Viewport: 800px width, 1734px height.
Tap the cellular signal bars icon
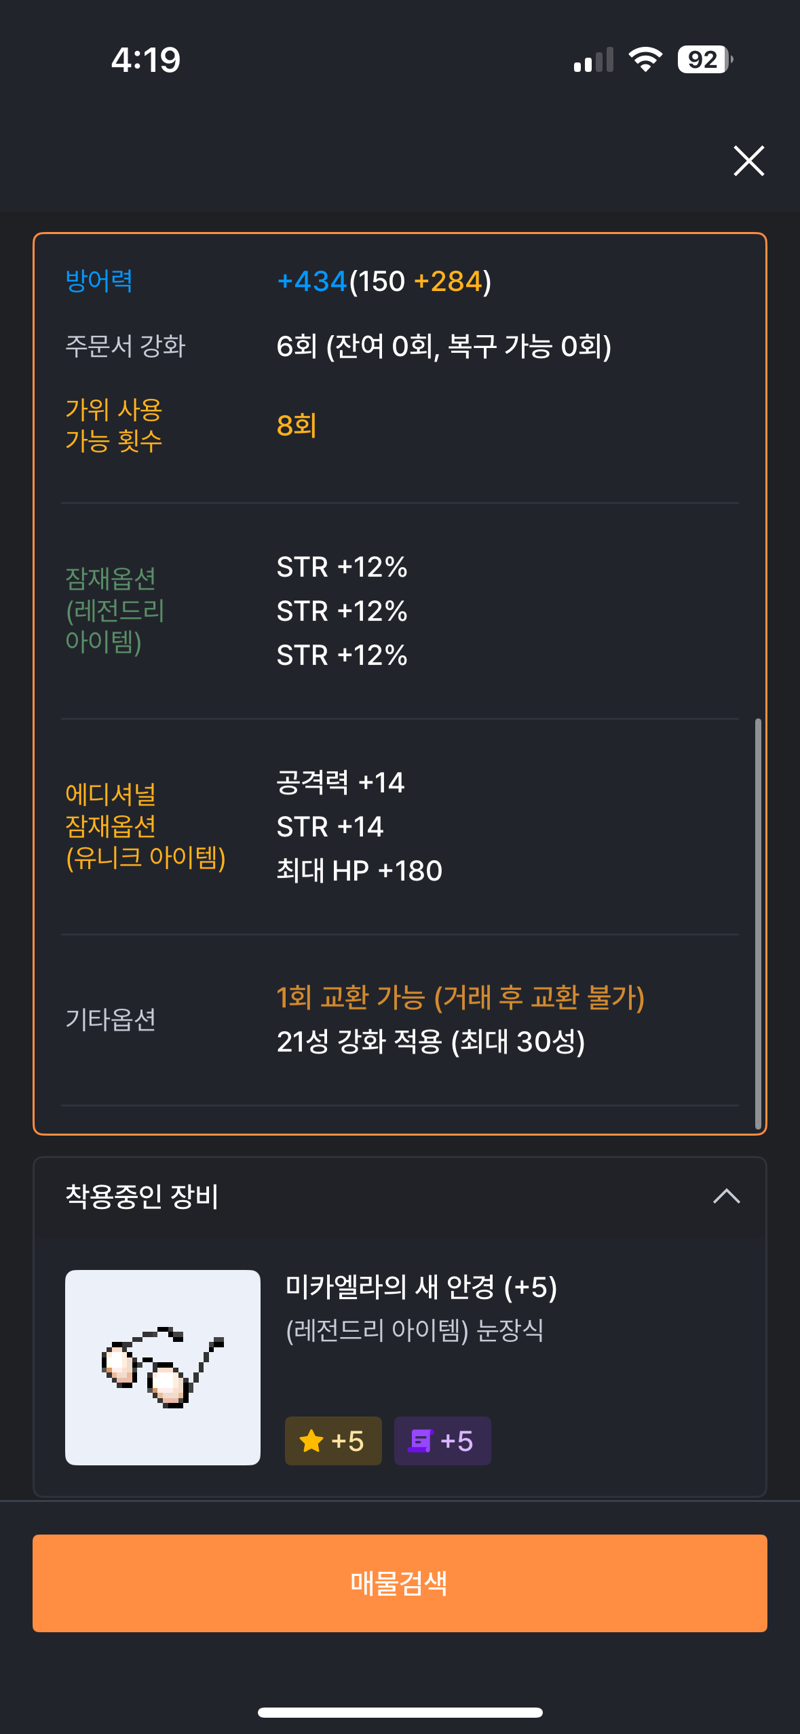[x=593, y=60]
